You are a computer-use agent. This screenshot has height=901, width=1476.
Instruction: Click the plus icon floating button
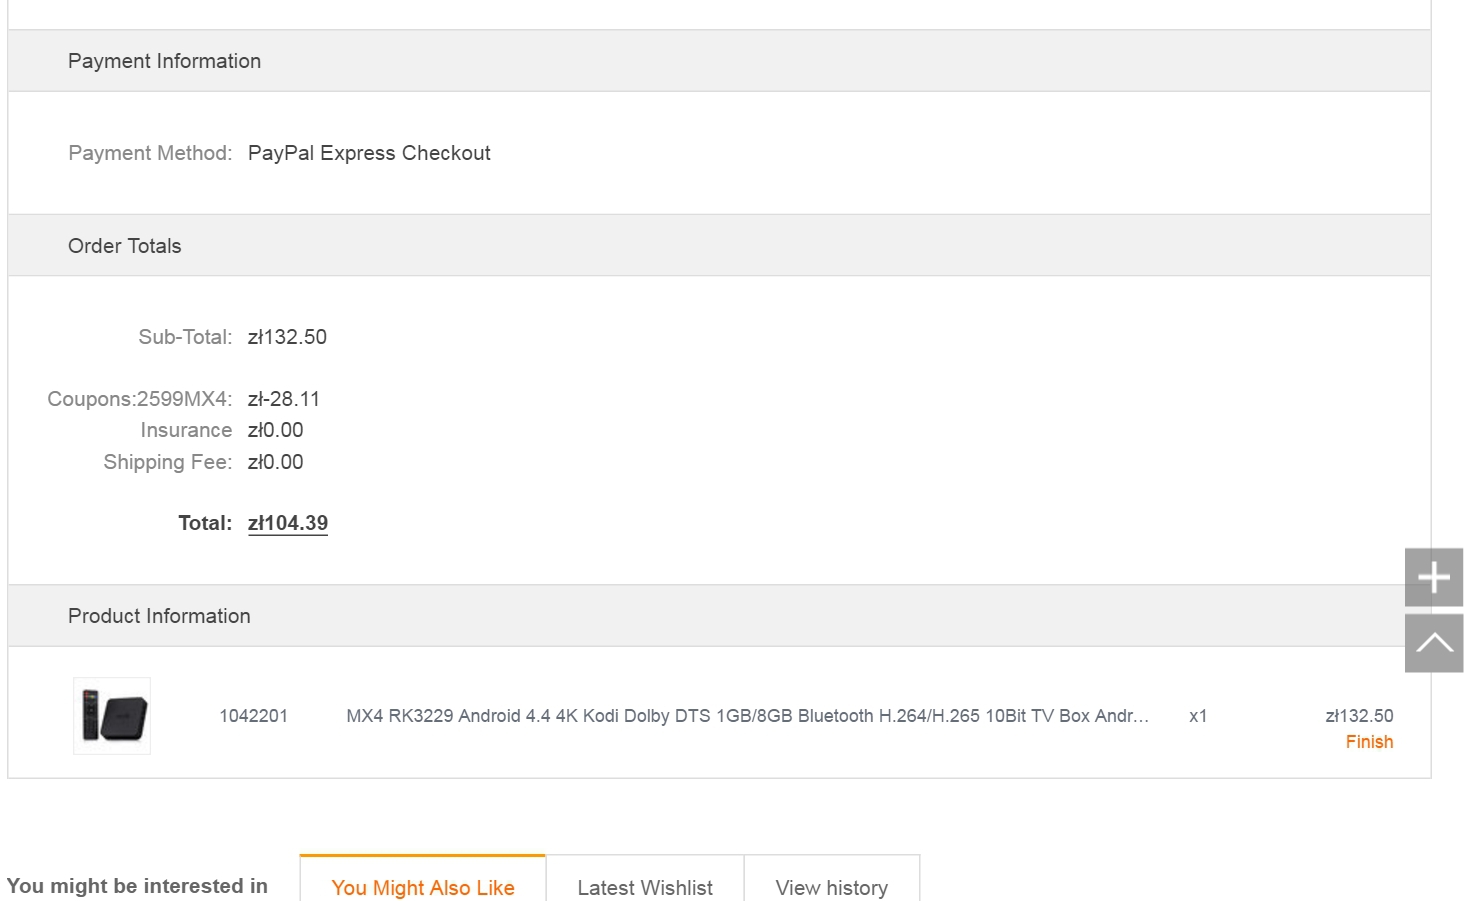click(x=1433, y=577)
